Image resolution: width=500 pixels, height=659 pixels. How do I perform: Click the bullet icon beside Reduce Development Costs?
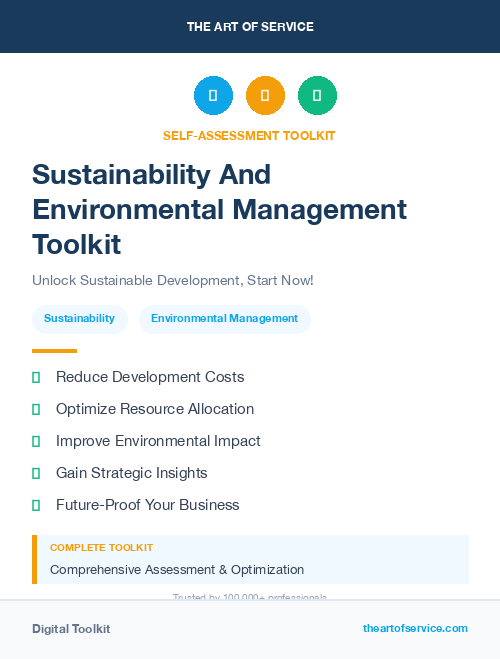click(x=36, y=377)
